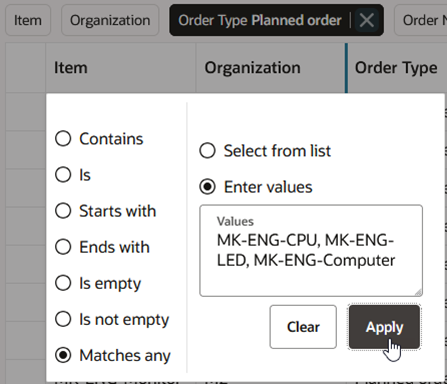Open the Organization filter chip
The height and width of the screenshot is (384, 447).
coord(110,20)
